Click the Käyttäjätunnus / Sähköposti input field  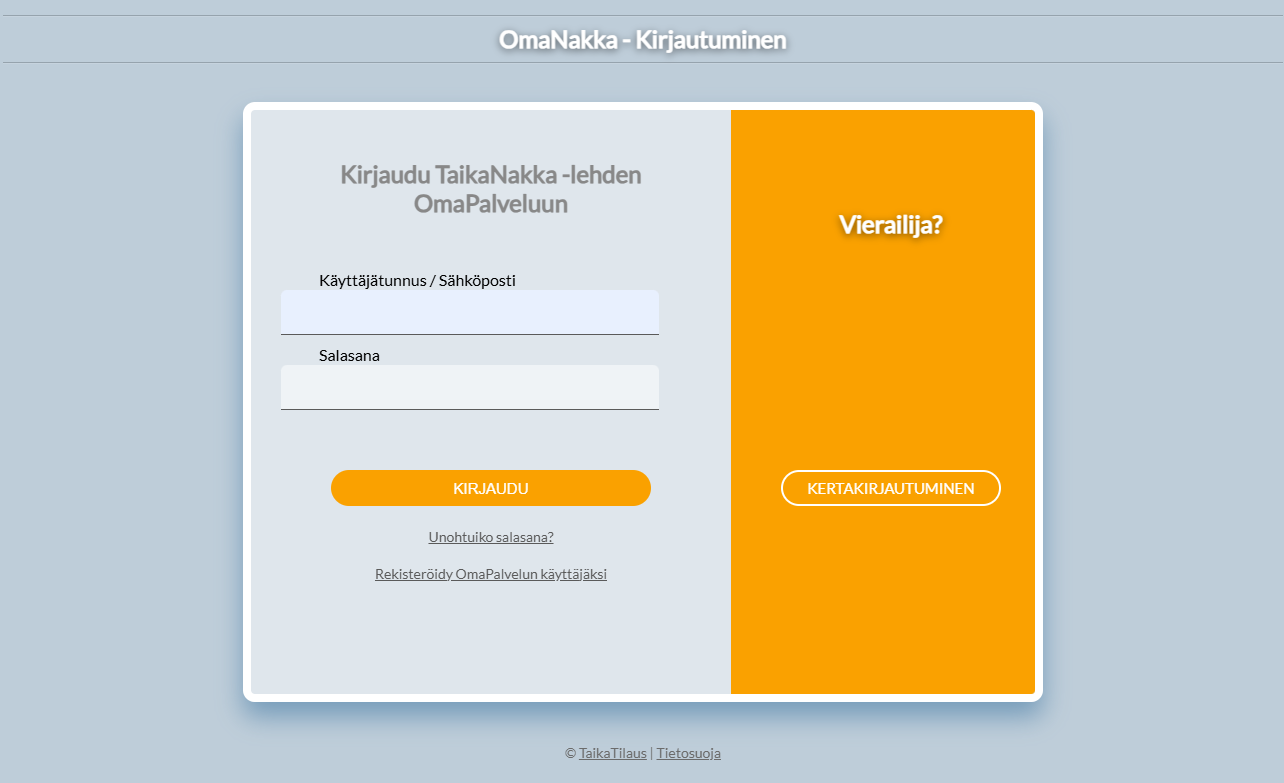point(469,312)
